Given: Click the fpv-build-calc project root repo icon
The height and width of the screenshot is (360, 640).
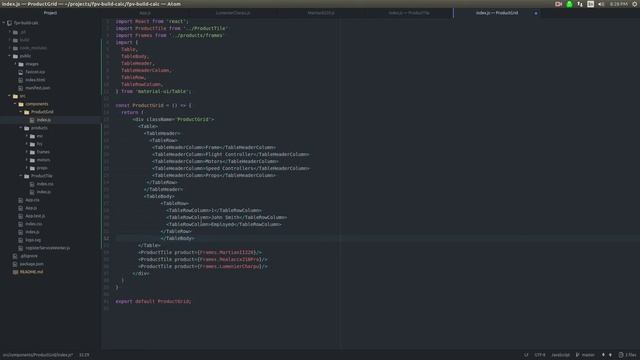Looking at the screenshot, I should pos(9,23).
